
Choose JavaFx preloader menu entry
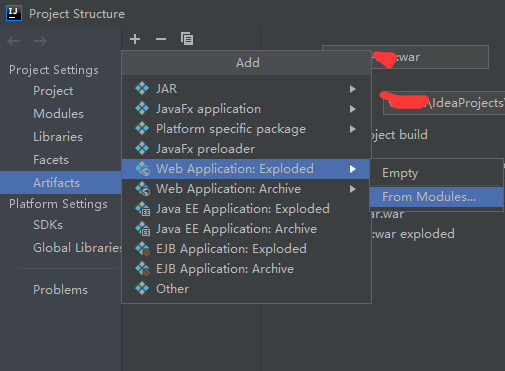(x=246, y=149)
